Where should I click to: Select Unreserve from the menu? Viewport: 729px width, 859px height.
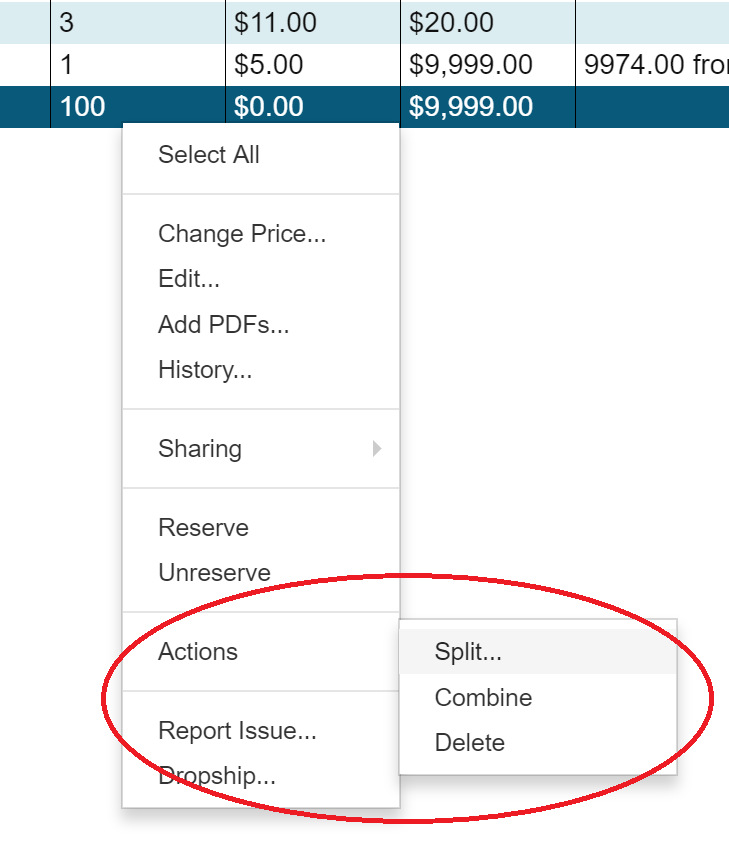pos(214,572)
